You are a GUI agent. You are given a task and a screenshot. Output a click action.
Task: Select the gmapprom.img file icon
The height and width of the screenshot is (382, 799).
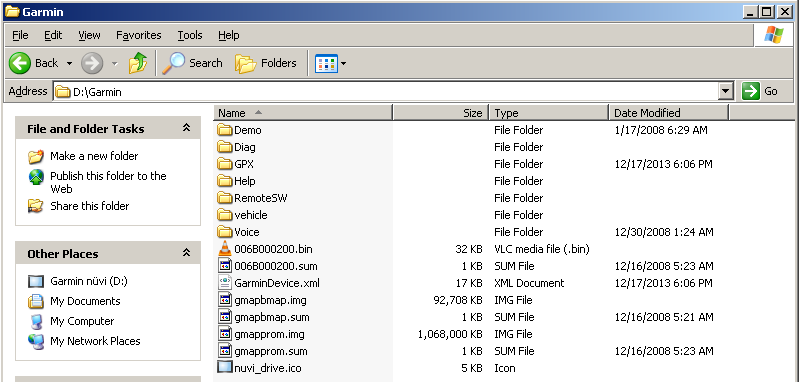[225, 334]
